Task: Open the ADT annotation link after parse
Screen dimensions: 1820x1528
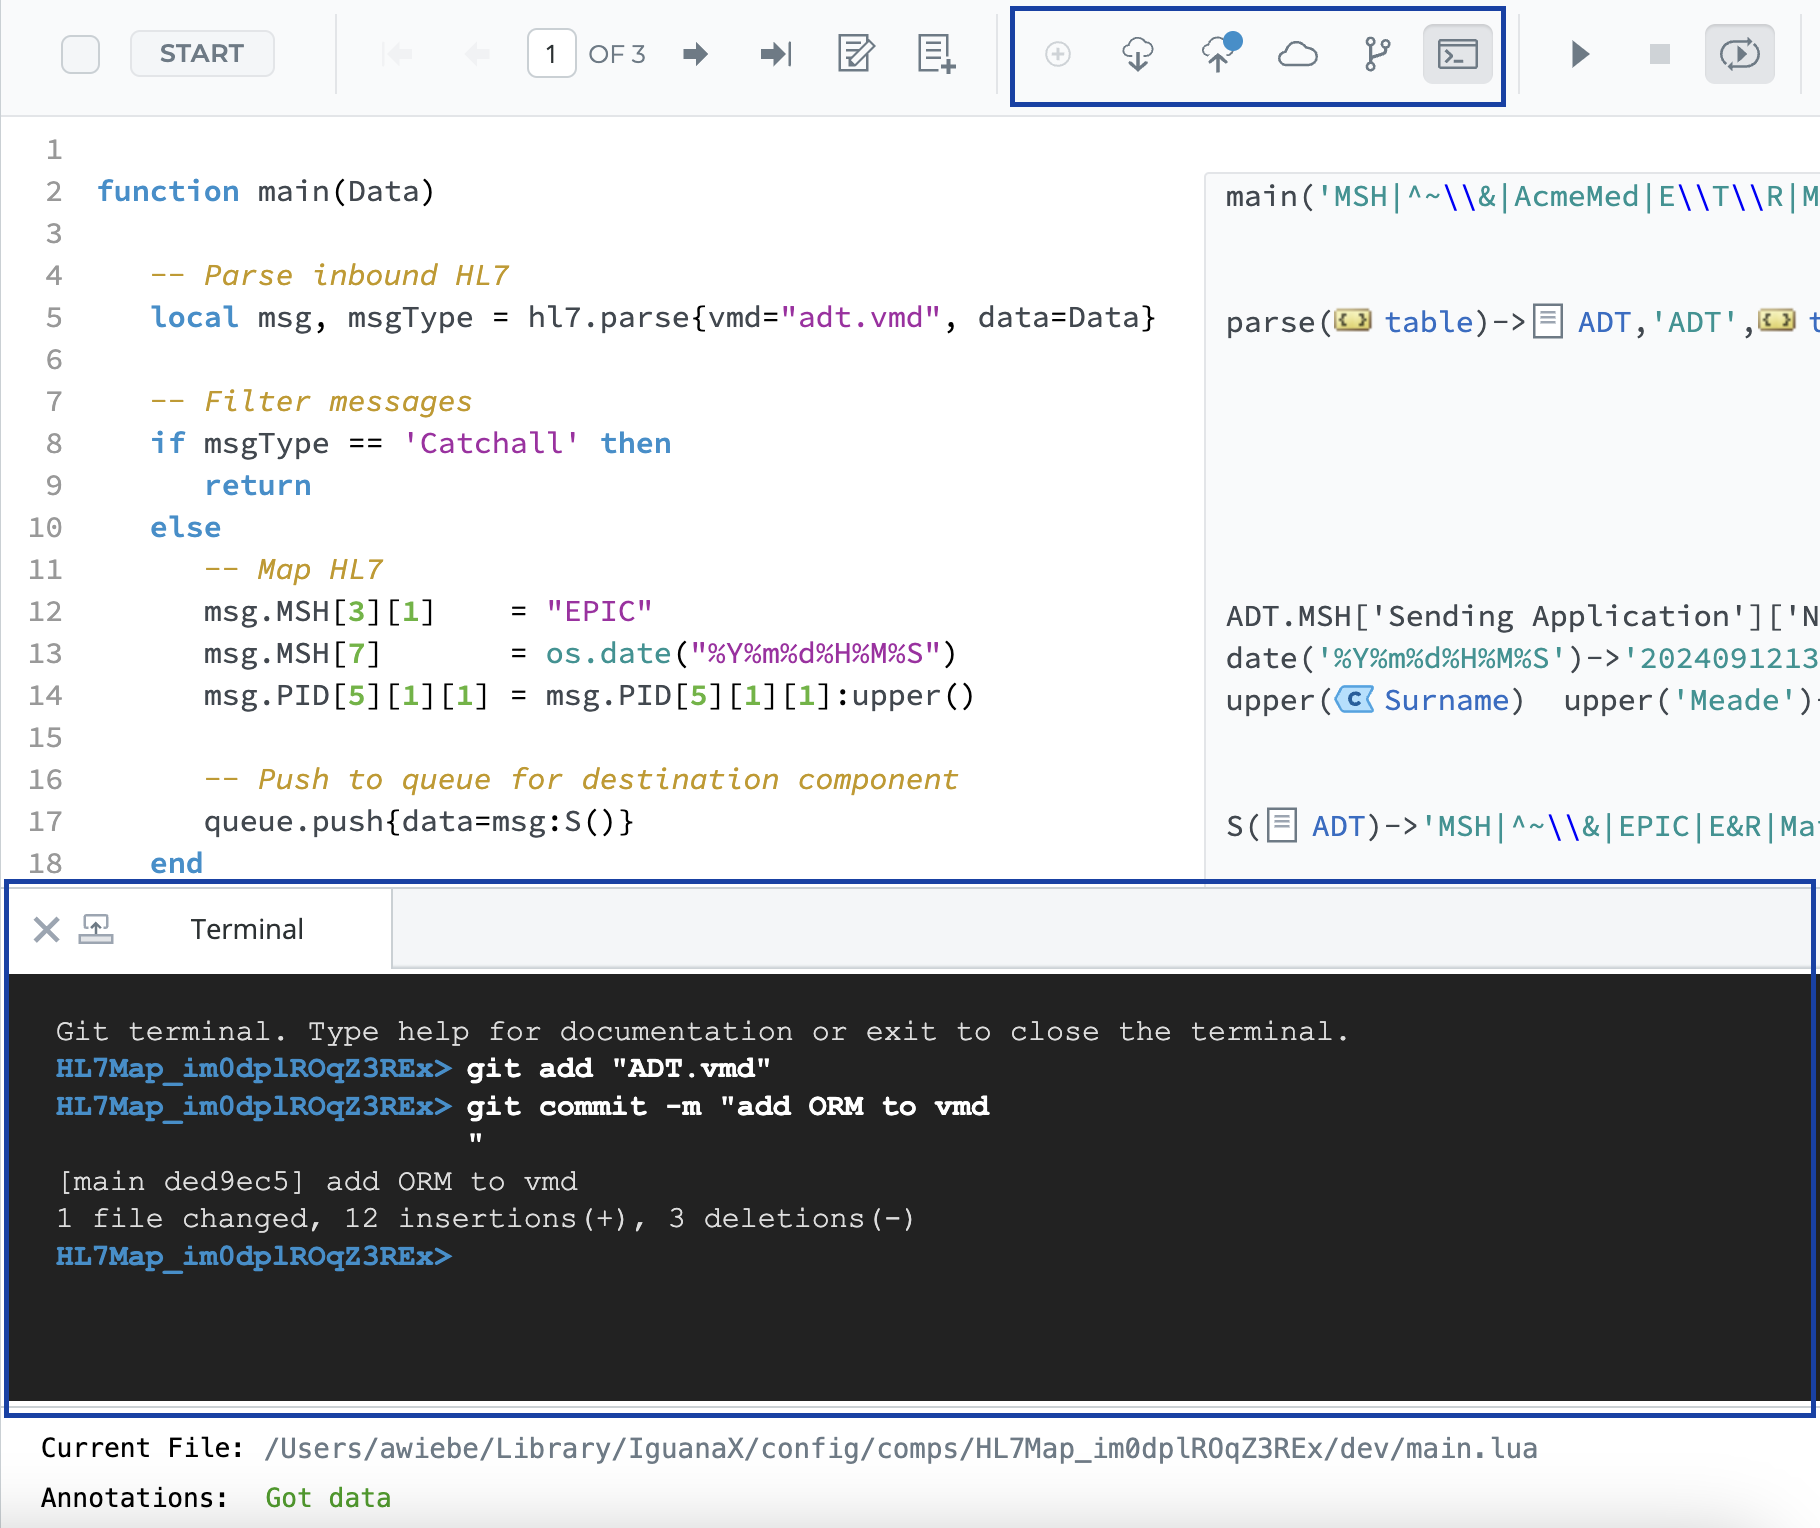Action: [x=1603, y=322]
